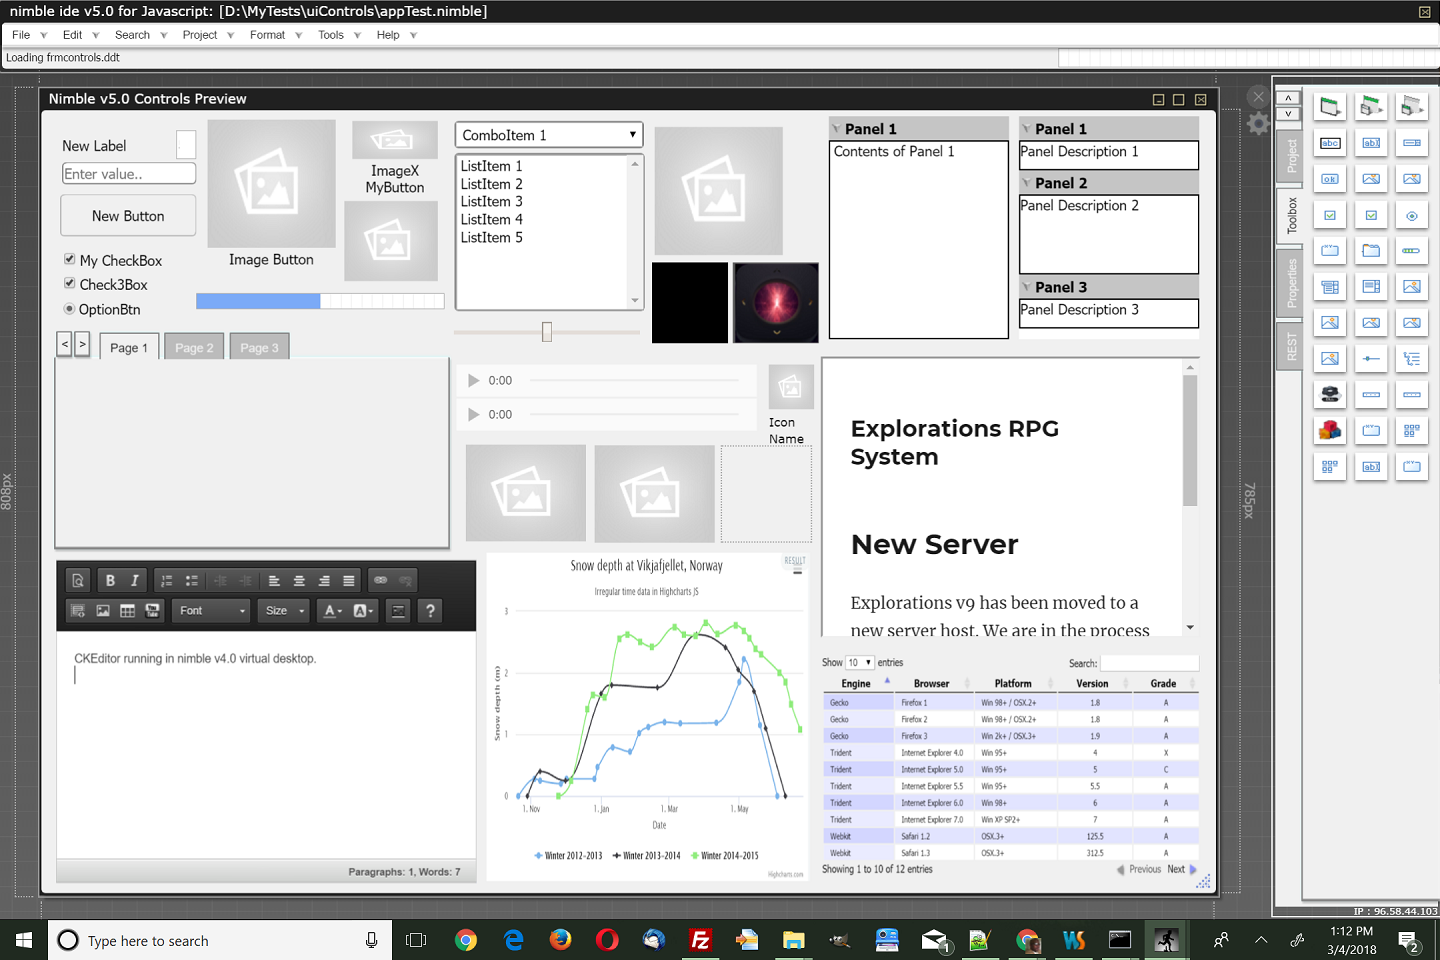This screenshot has height=960, width=1440.
Task: Open CKEditor help (question mark)
Action: click(431, 611)
